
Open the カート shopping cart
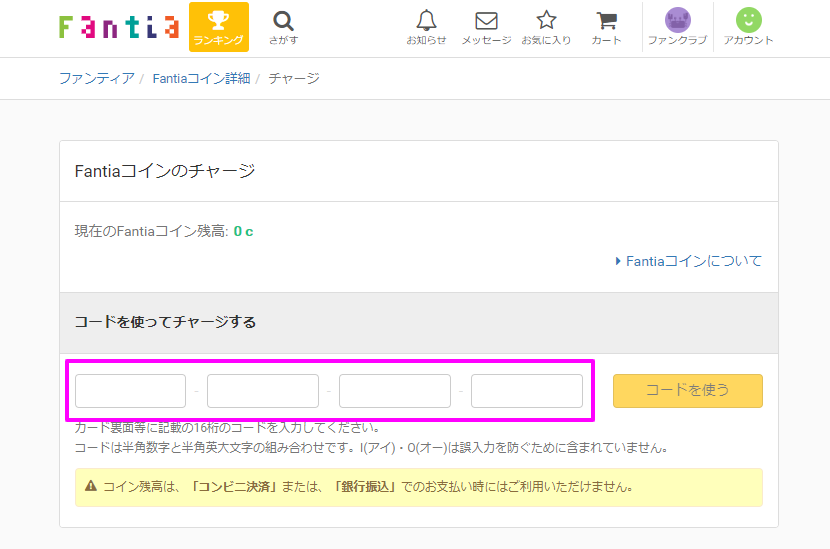pos(606,27)
